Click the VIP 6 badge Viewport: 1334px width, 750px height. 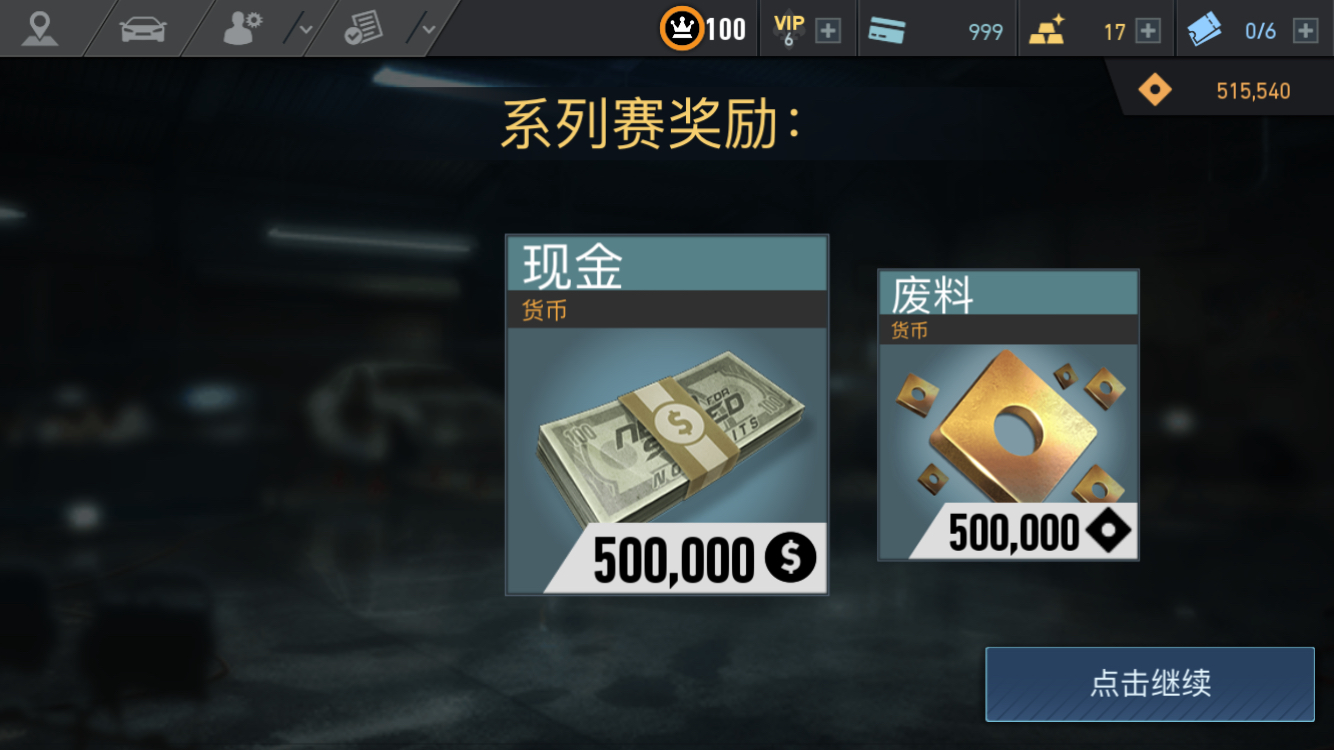(x=789, y=30)
